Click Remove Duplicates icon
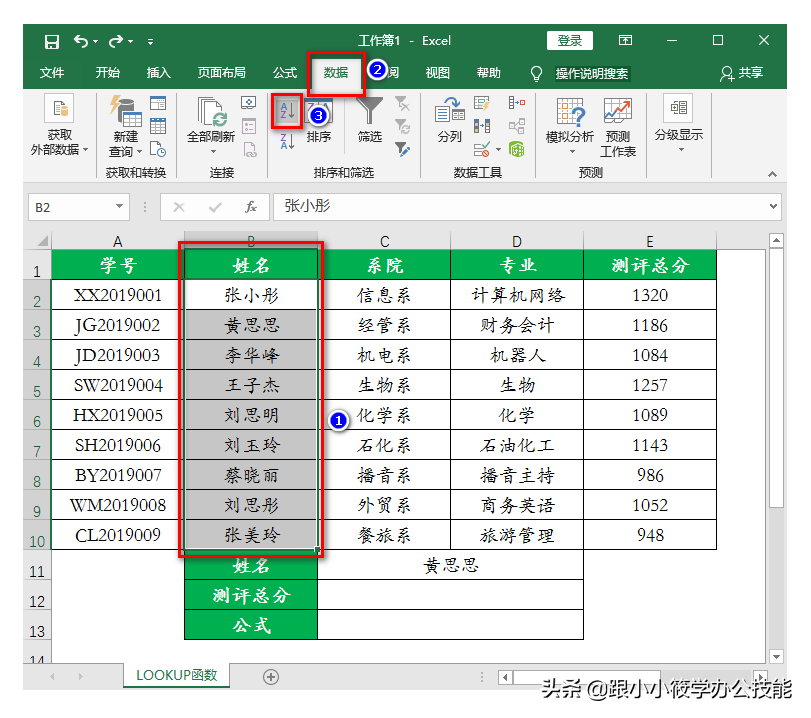Viewport: 811px width, 718px height. tap(482, 126)
